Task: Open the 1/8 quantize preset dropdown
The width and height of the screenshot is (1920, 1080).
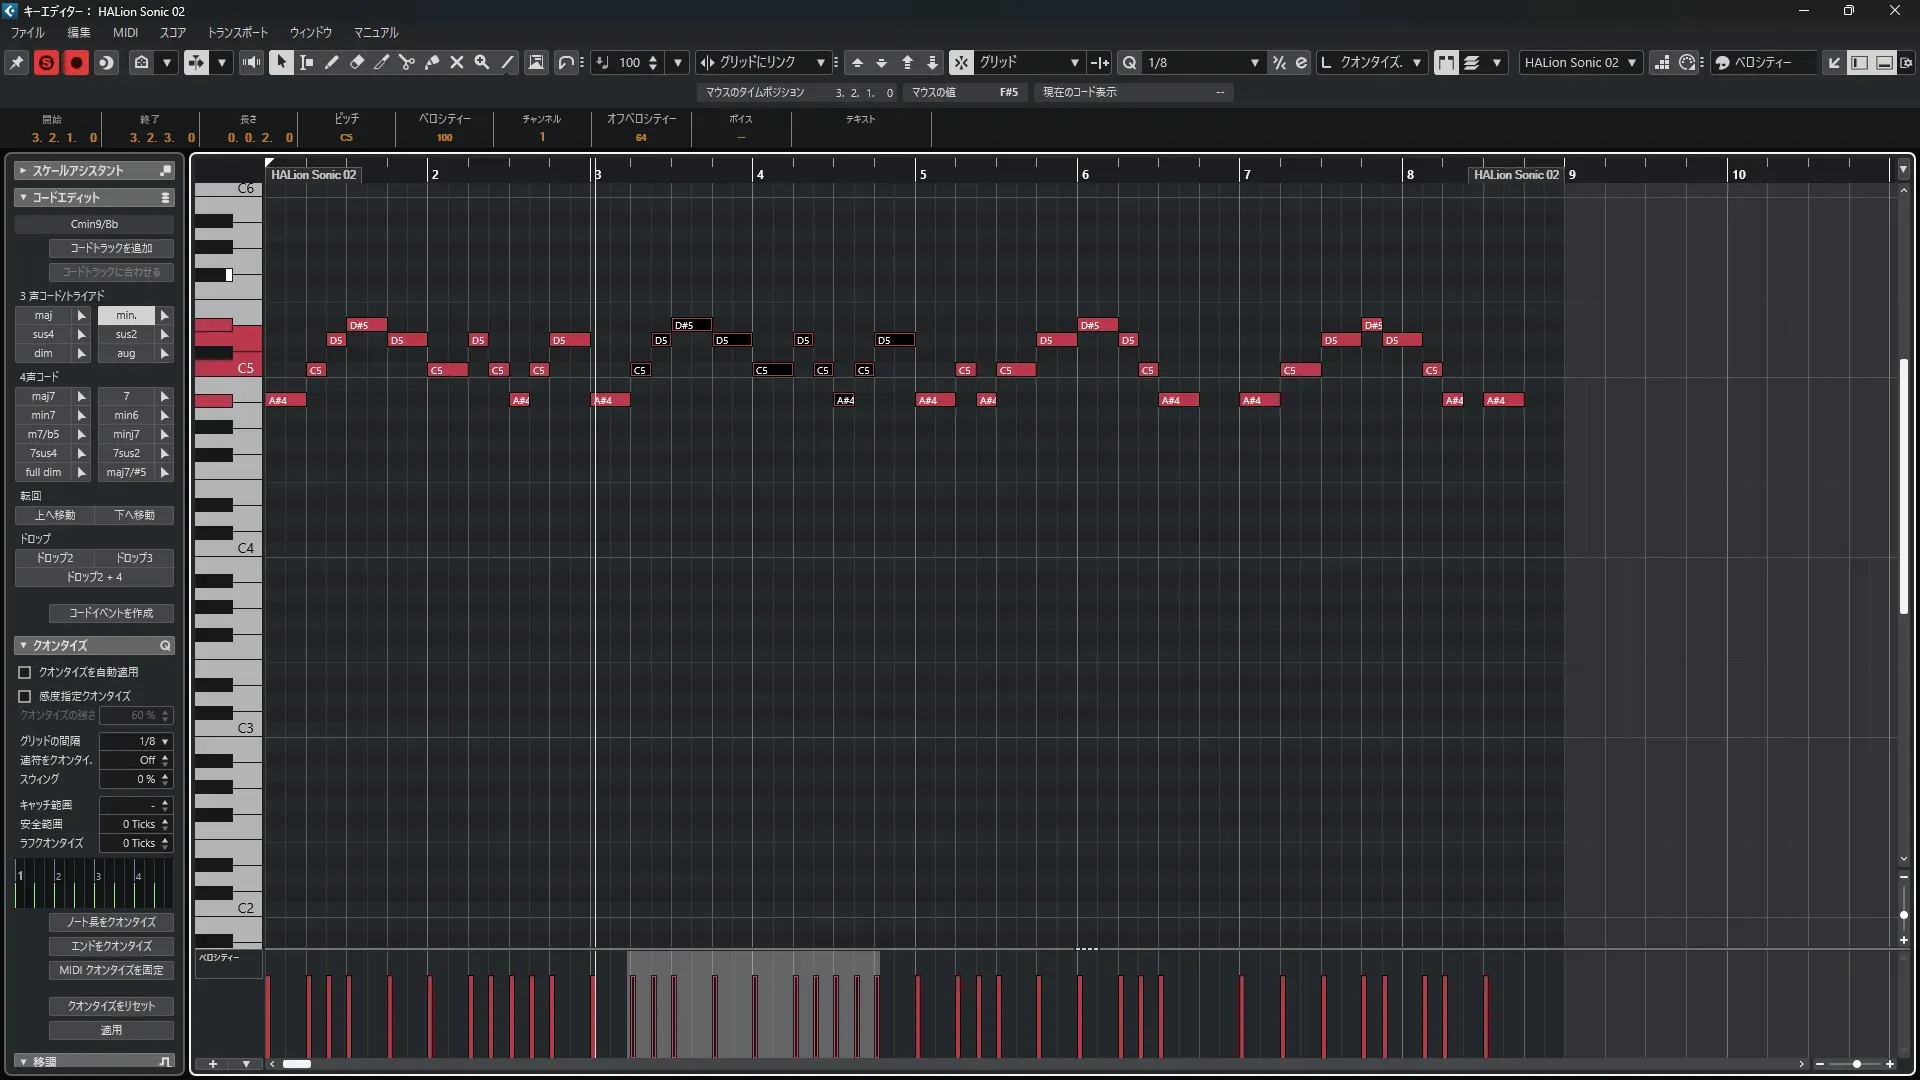Action: point(1254,62)
